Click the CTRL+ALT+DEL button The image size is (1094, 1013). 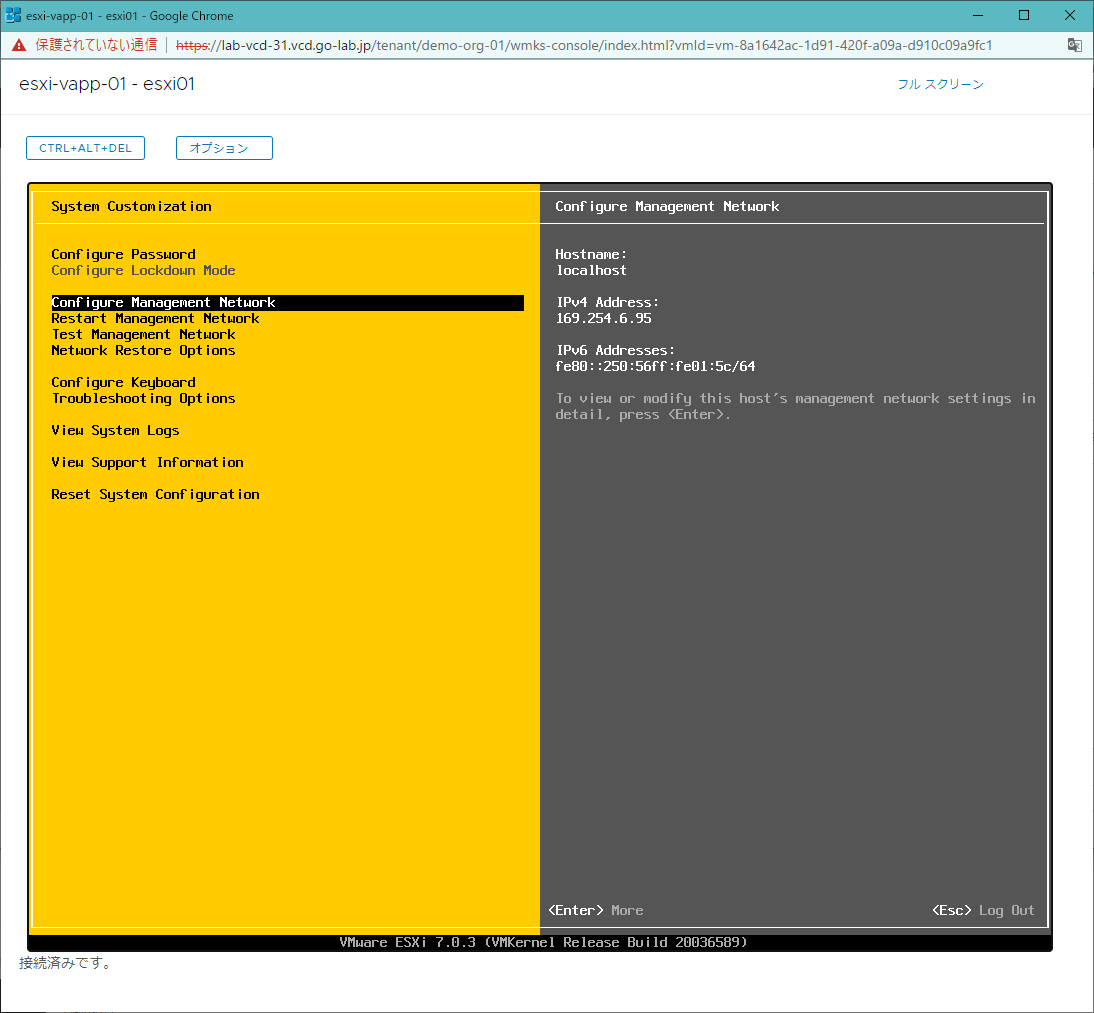tap(85, 148)
